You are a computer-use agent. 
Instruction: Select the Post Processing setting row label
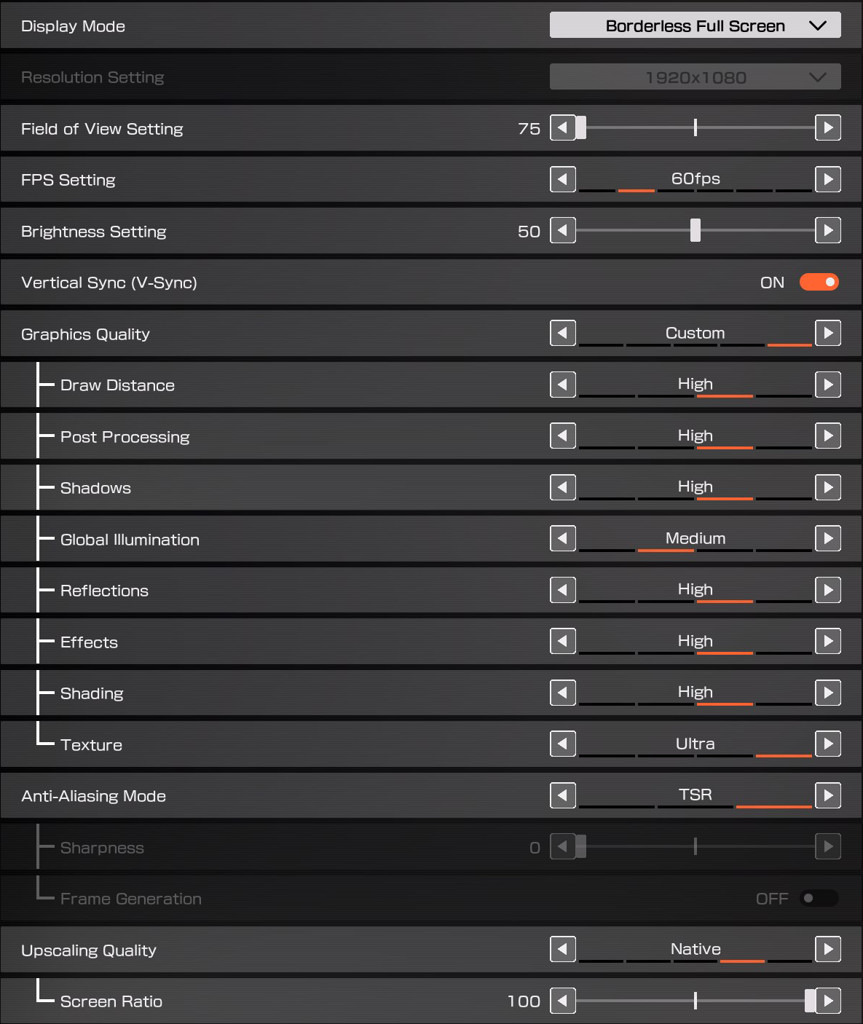click(x=125, y=437)
